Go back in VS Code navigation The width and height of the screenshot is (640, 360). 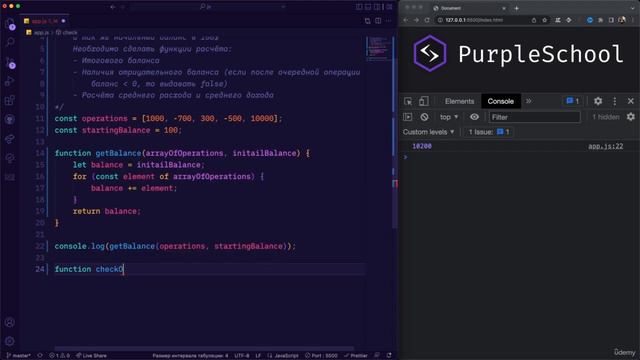(x=113, y=7)
